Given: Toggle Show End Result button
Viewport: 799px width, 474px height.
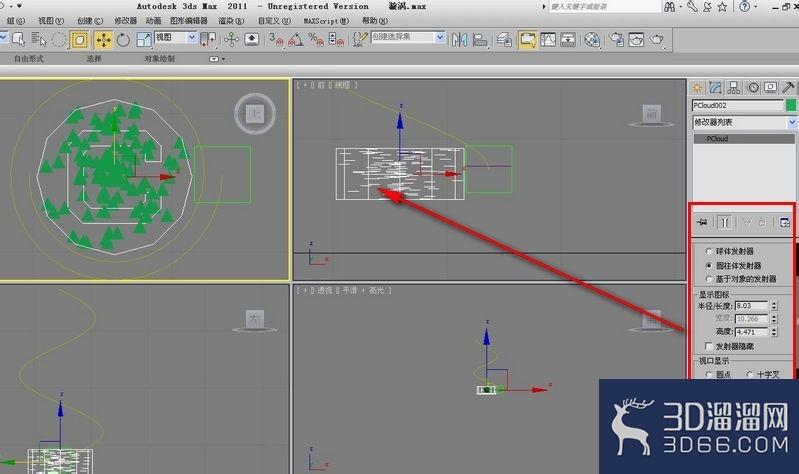Looking at the screenshot, I should point(725,222).
